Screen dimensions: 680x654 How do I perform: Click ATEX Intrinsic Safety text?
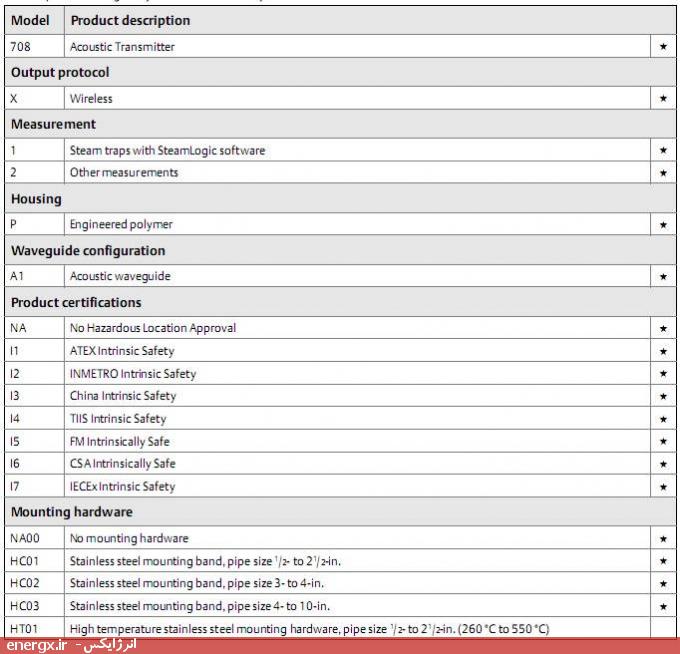tap(122, 351)
